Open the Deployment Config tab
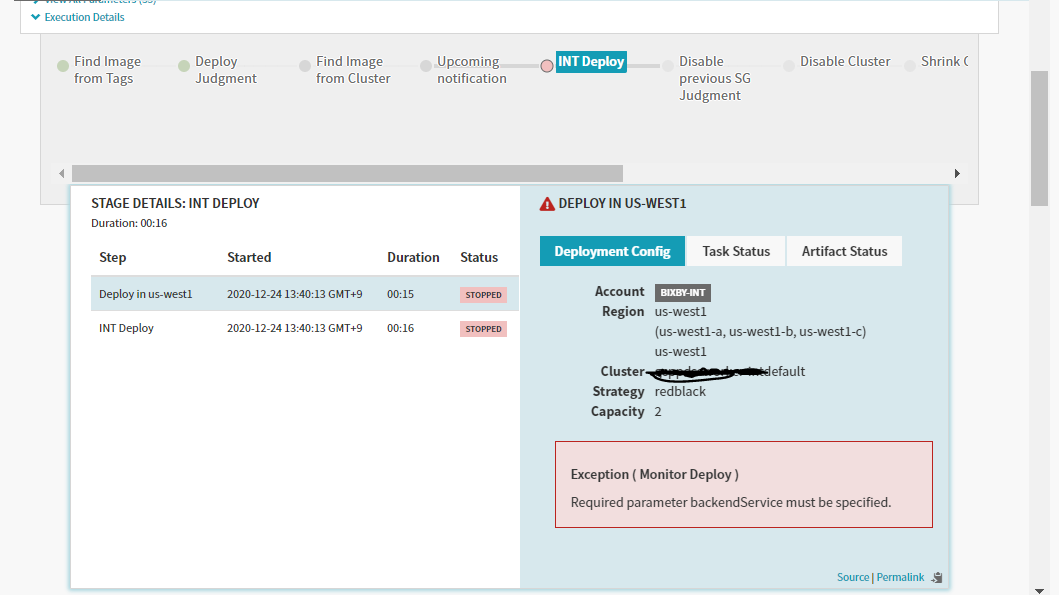Screen dimensions: 1059x595 (x=612, y=251)
